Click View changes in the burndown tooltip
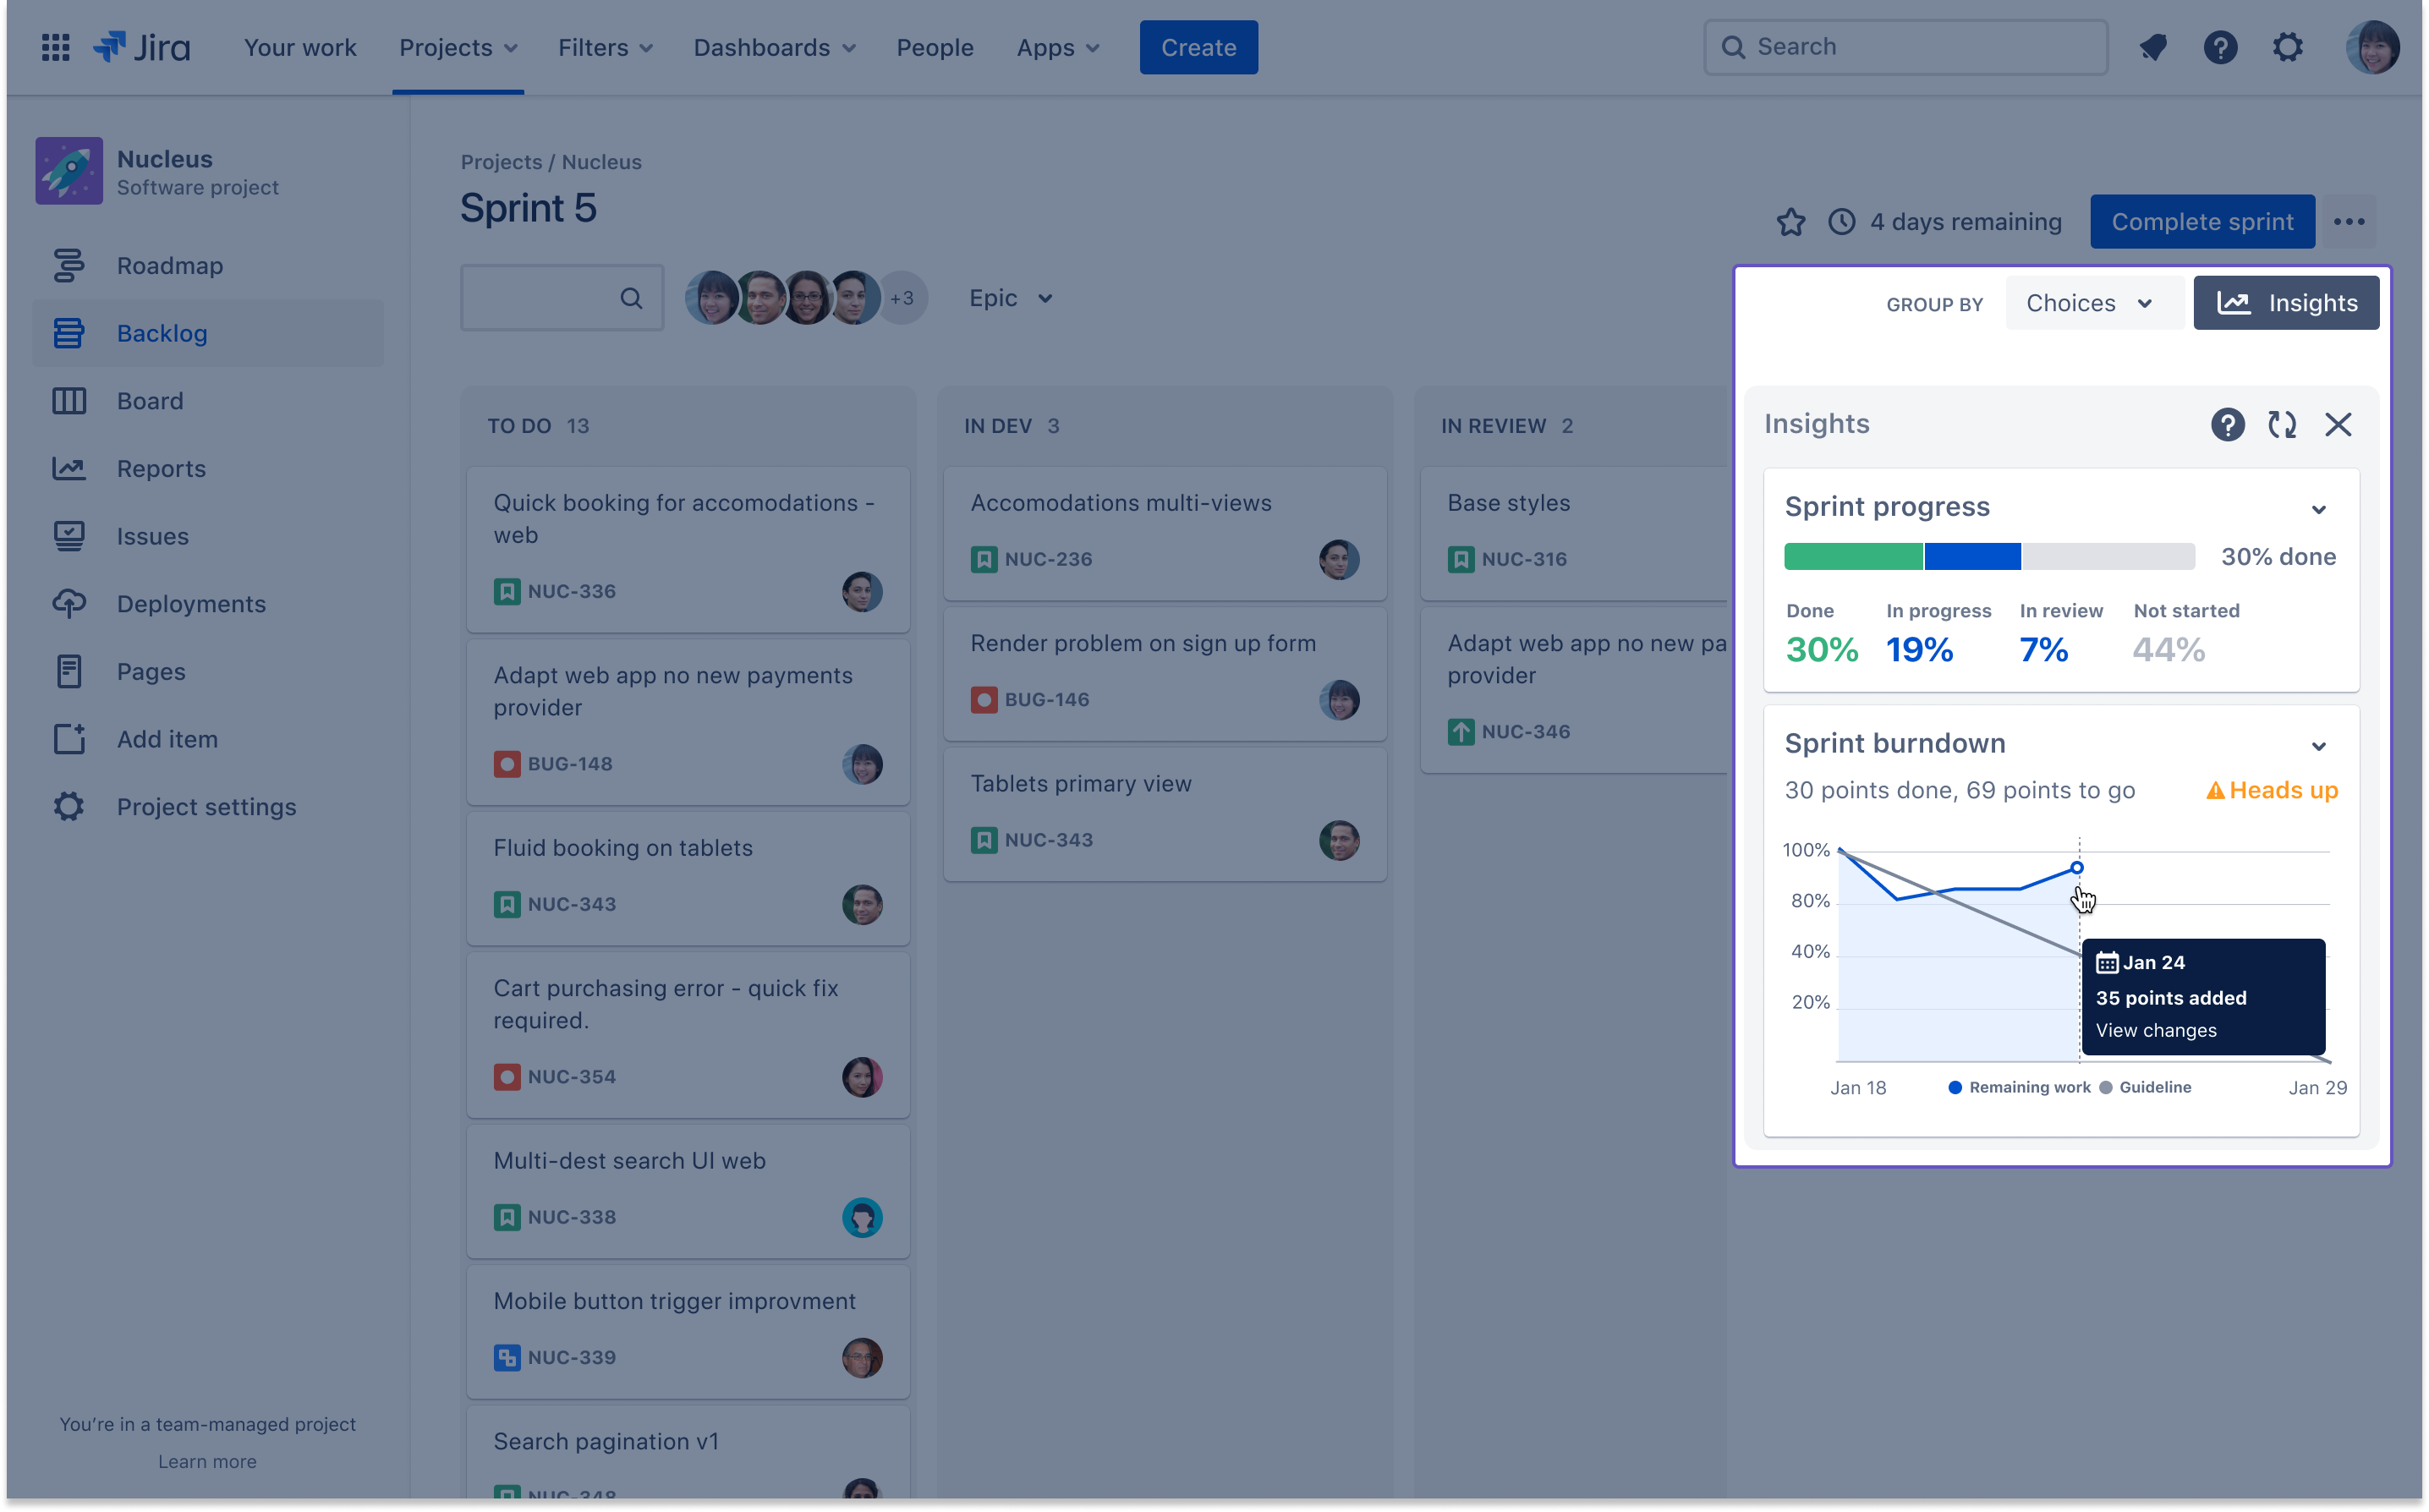2429x1512 pixels. click(x=2155, y=1030)
